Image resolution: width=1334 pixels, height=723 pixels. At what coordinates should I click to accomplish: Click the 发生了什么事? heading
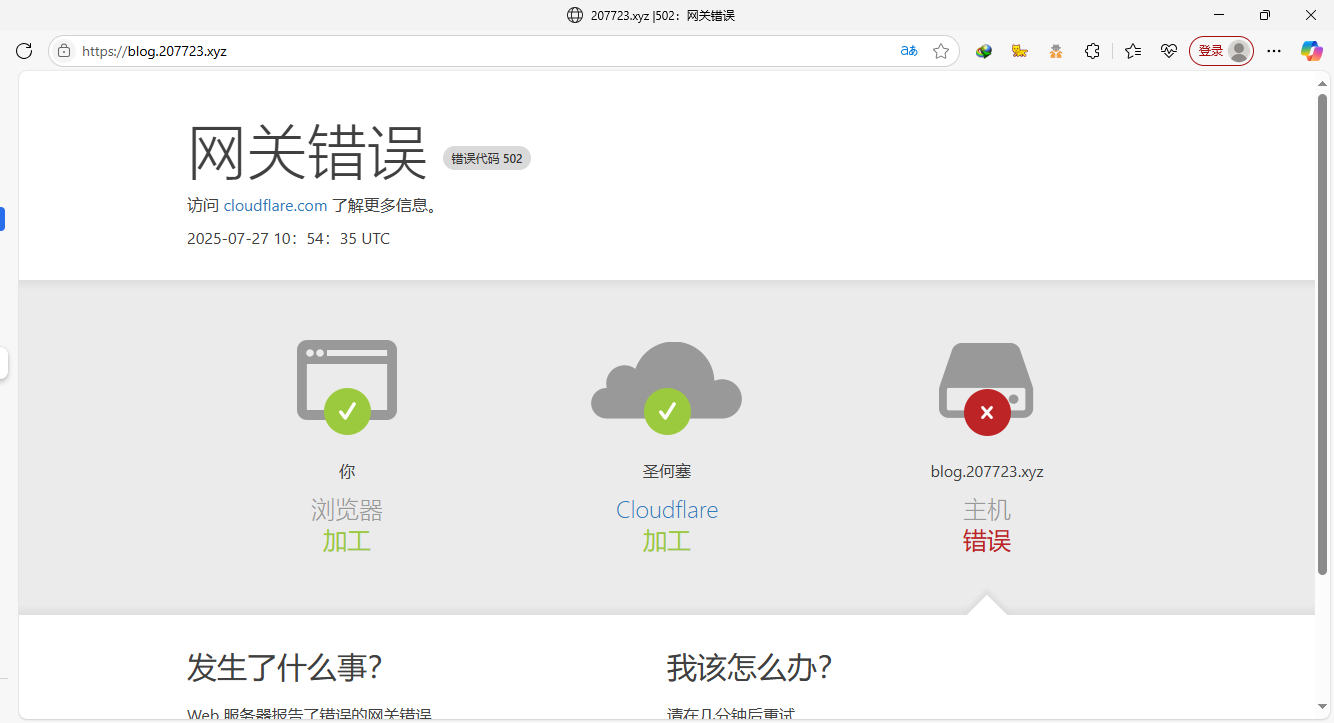(285, 667)
